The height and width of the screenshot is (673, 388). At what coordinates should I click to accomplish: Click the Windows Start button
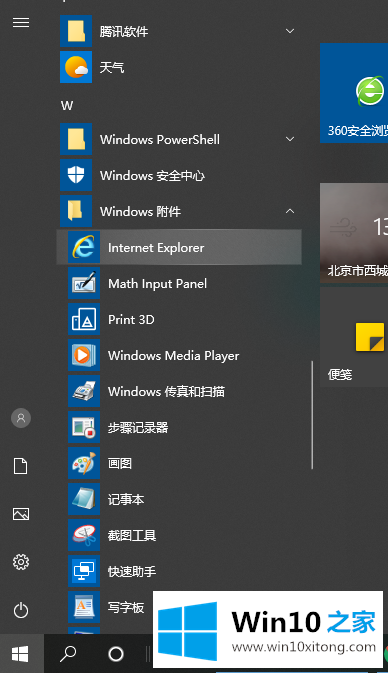point(21,654)
